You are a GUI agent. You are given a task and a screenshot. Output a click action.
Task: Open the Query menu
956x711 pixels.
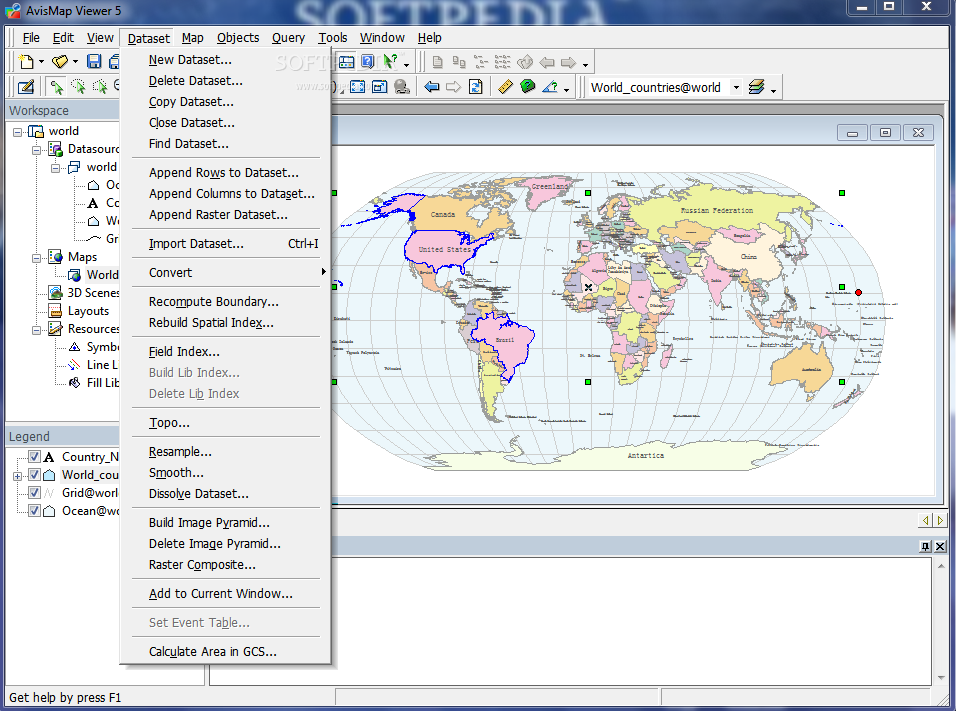pos(288,38)
